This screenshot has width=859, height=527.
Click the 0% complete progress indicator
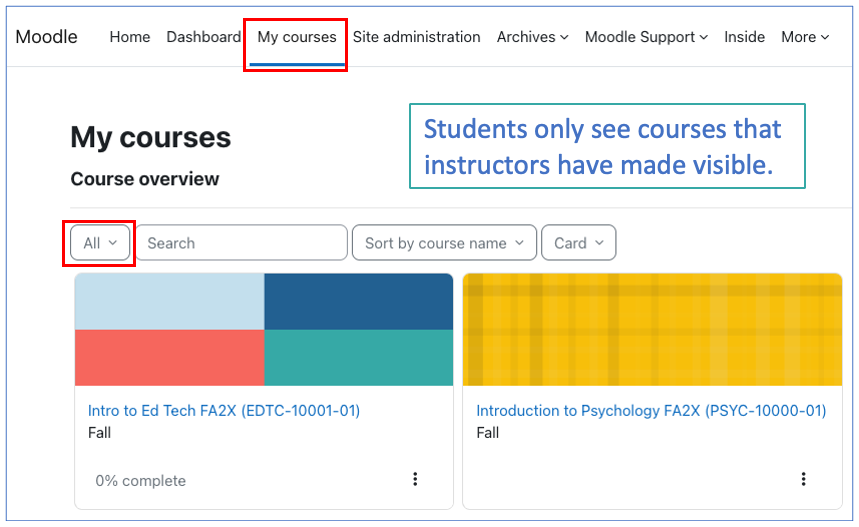coord(140,480)
